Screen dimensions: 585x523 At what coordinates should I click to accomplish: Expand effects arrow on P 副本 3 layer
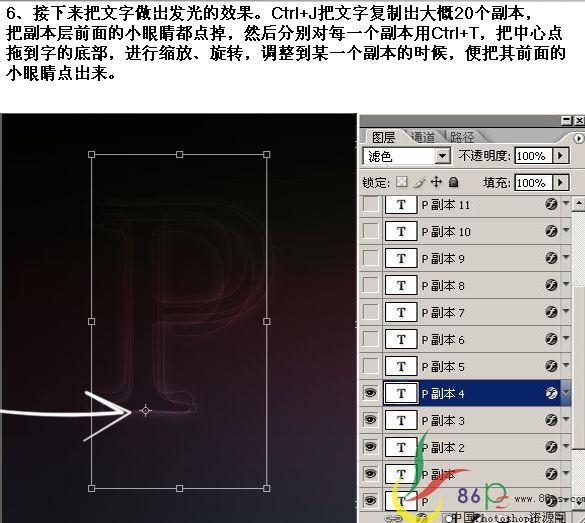[x=566, y=419]
